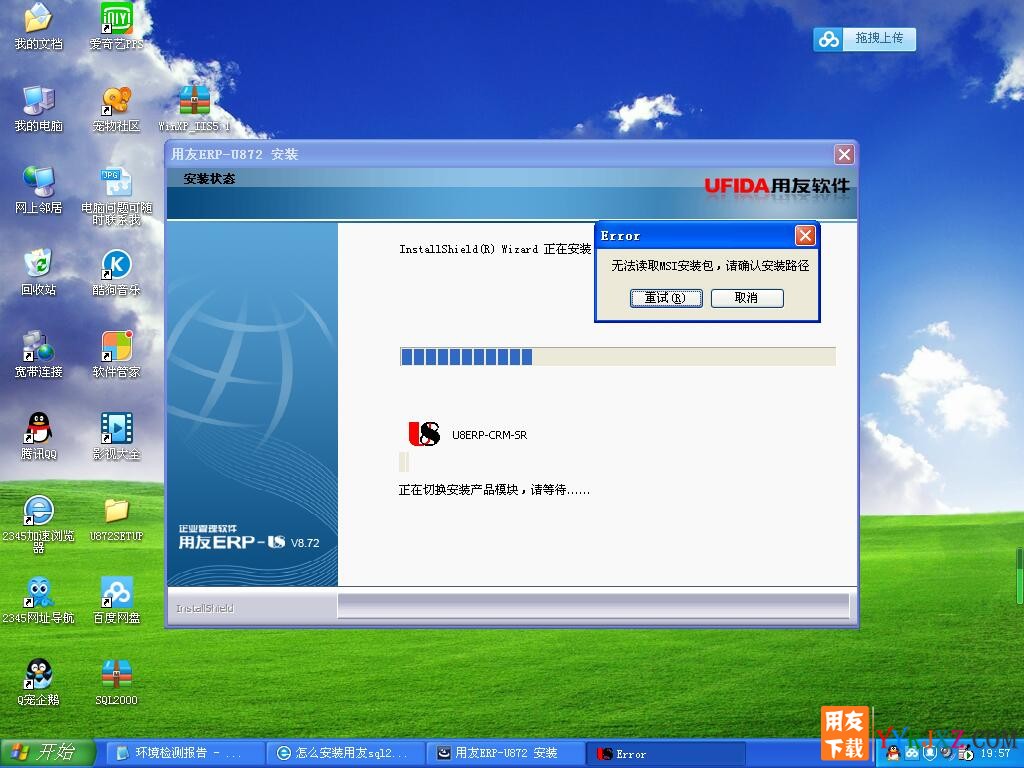
Task: Click the shield security tray icon
Action: (x=930, y=753)
